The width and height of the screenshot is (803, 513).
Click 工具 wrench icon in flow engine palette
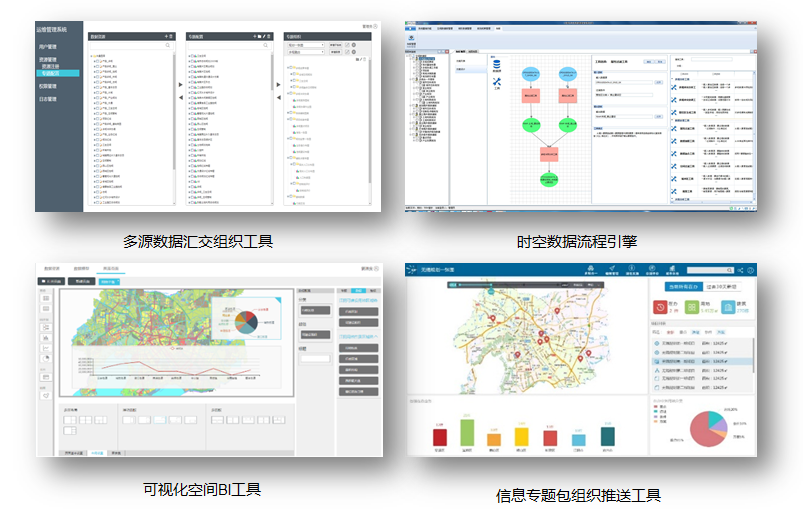[x=496, y=82]
